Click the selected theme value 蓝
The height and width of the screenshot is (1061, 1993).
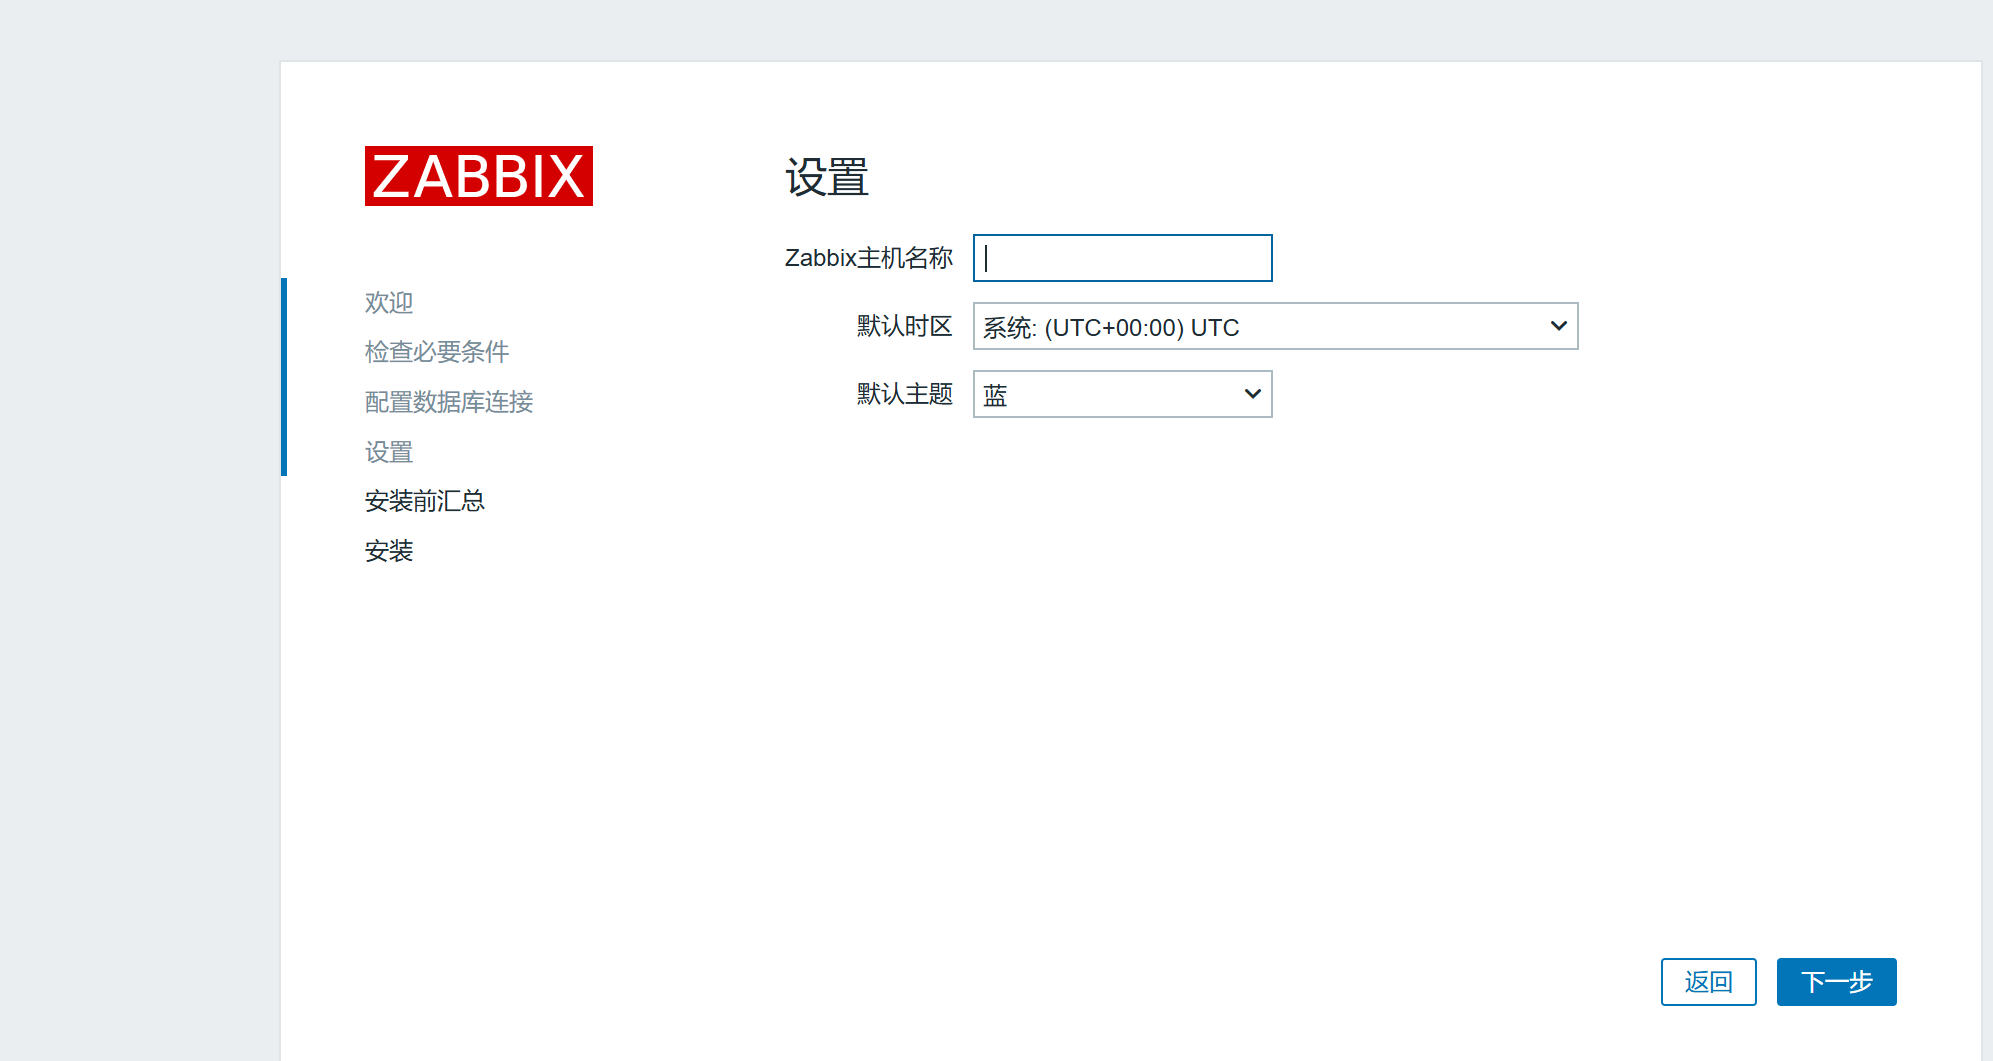[x=995, y=395]
